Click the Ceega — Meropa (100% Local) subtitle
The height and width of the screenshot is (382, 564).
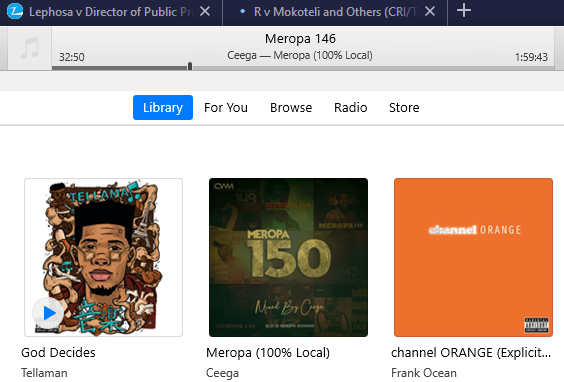[300, 55]
